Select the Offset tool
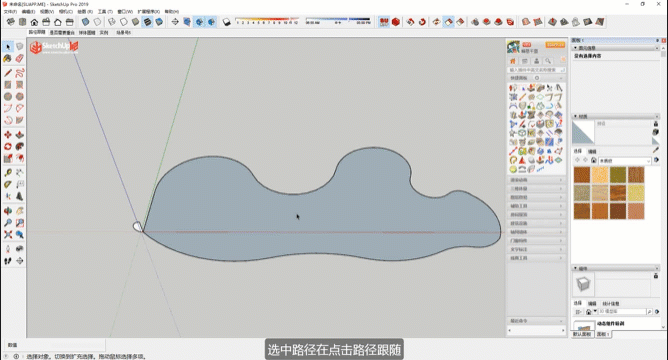 [20, 158]
